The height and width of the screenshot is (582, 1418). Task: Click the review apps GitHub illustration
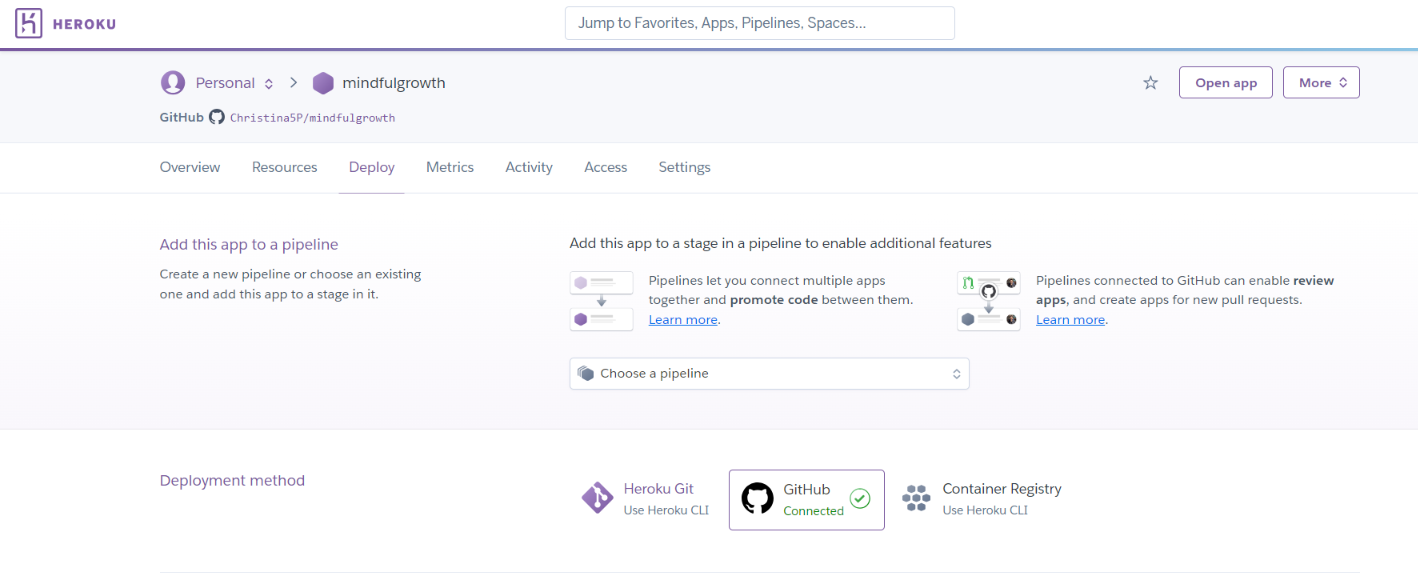(989, 301)
